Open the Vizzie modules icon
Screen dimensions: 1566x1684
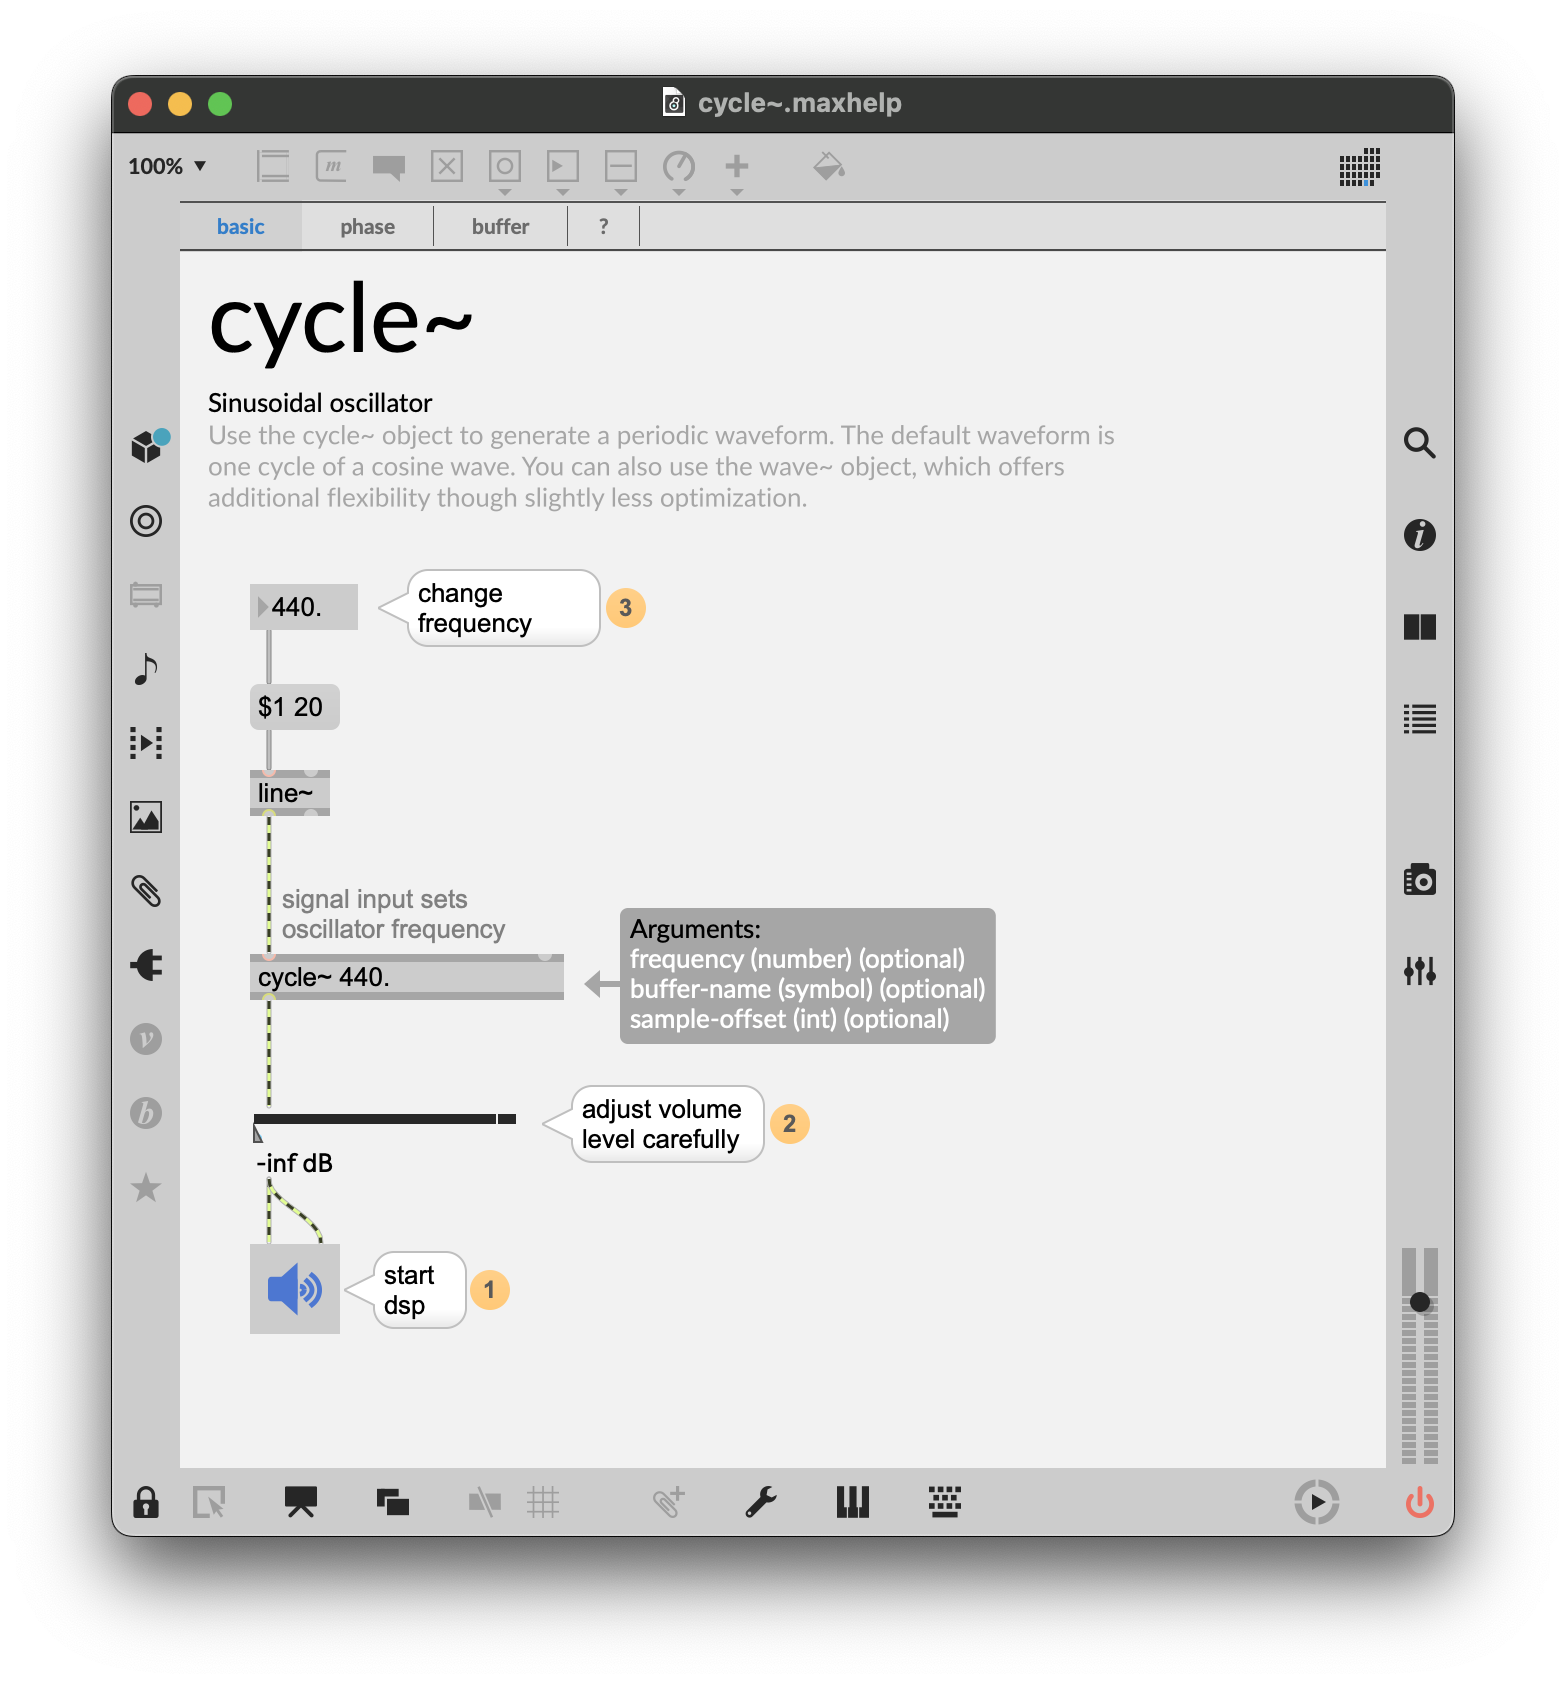click(146, 1039)
